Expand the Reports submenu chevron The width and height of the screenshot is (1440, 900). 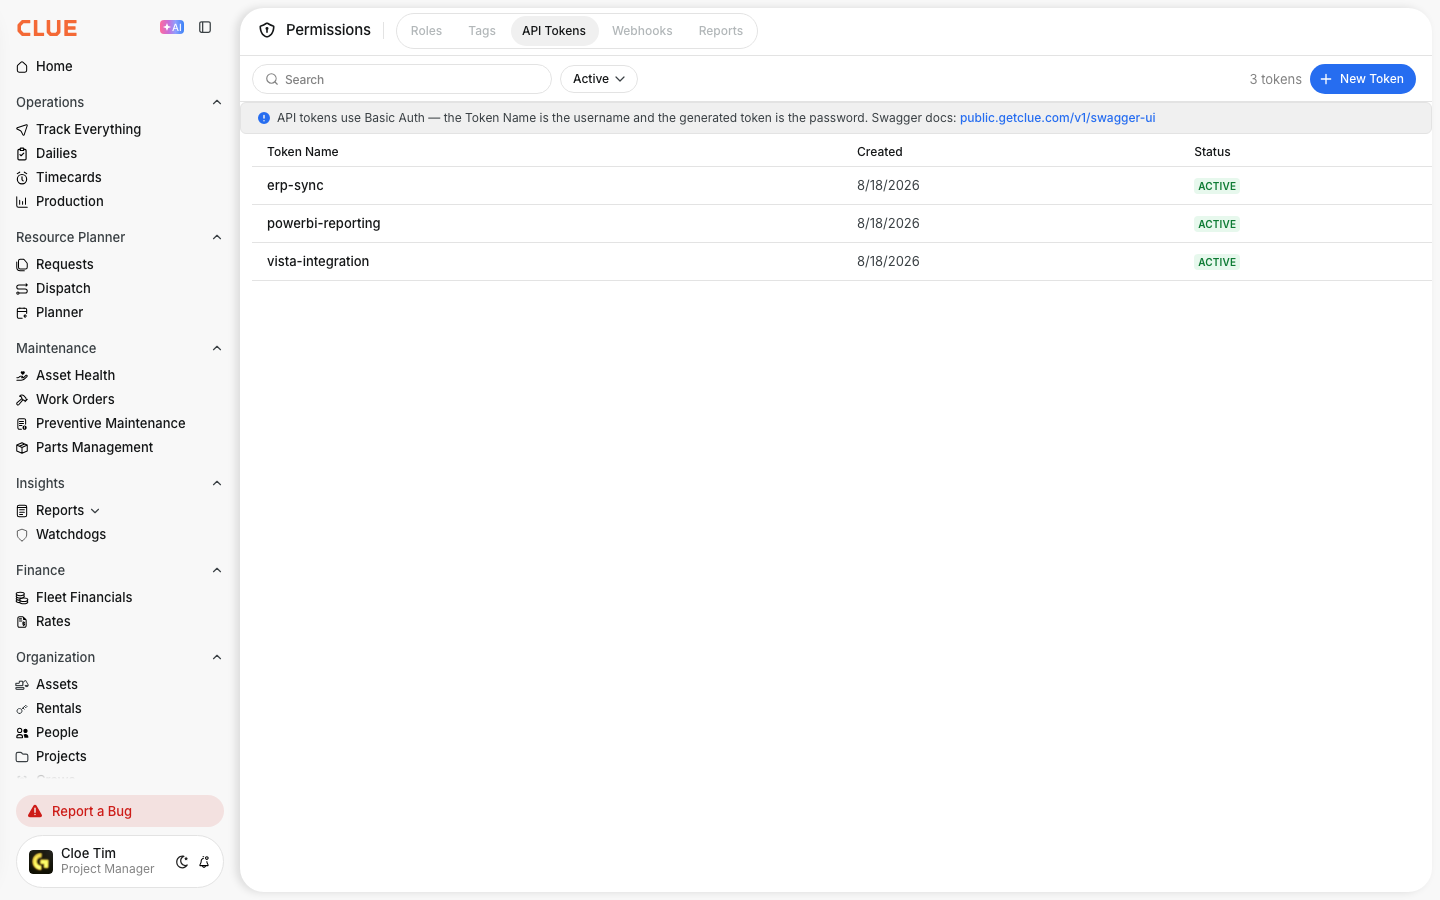coord(95,511)
